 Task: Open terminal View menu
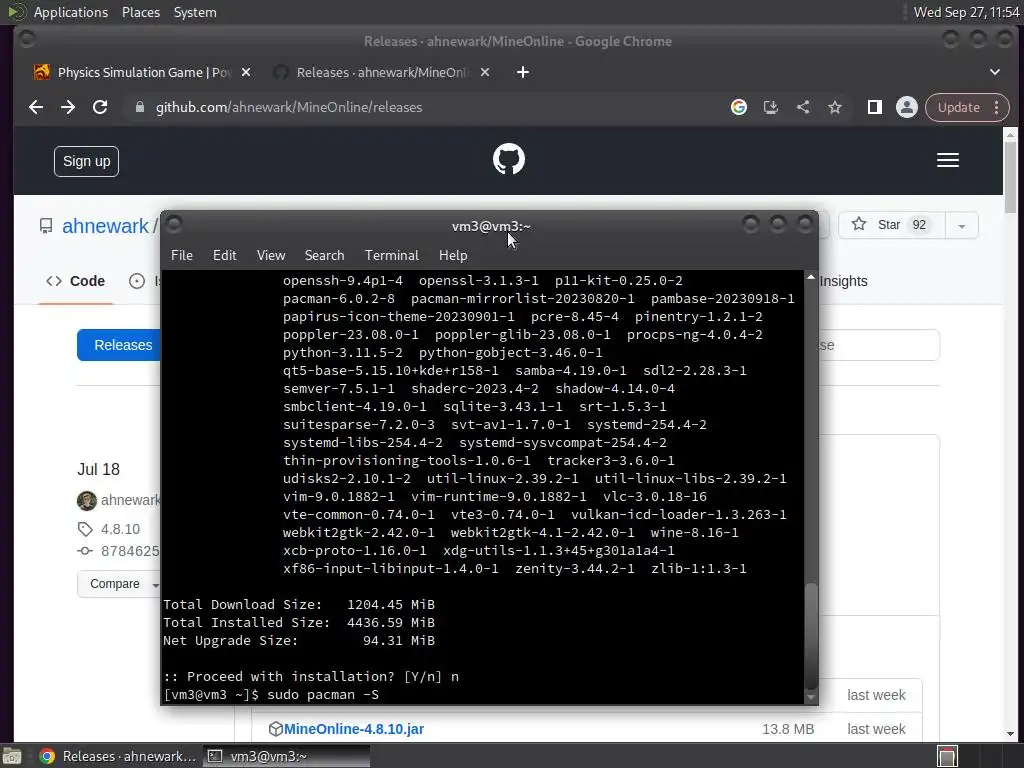pyautogui.click(x=270, y=255)
